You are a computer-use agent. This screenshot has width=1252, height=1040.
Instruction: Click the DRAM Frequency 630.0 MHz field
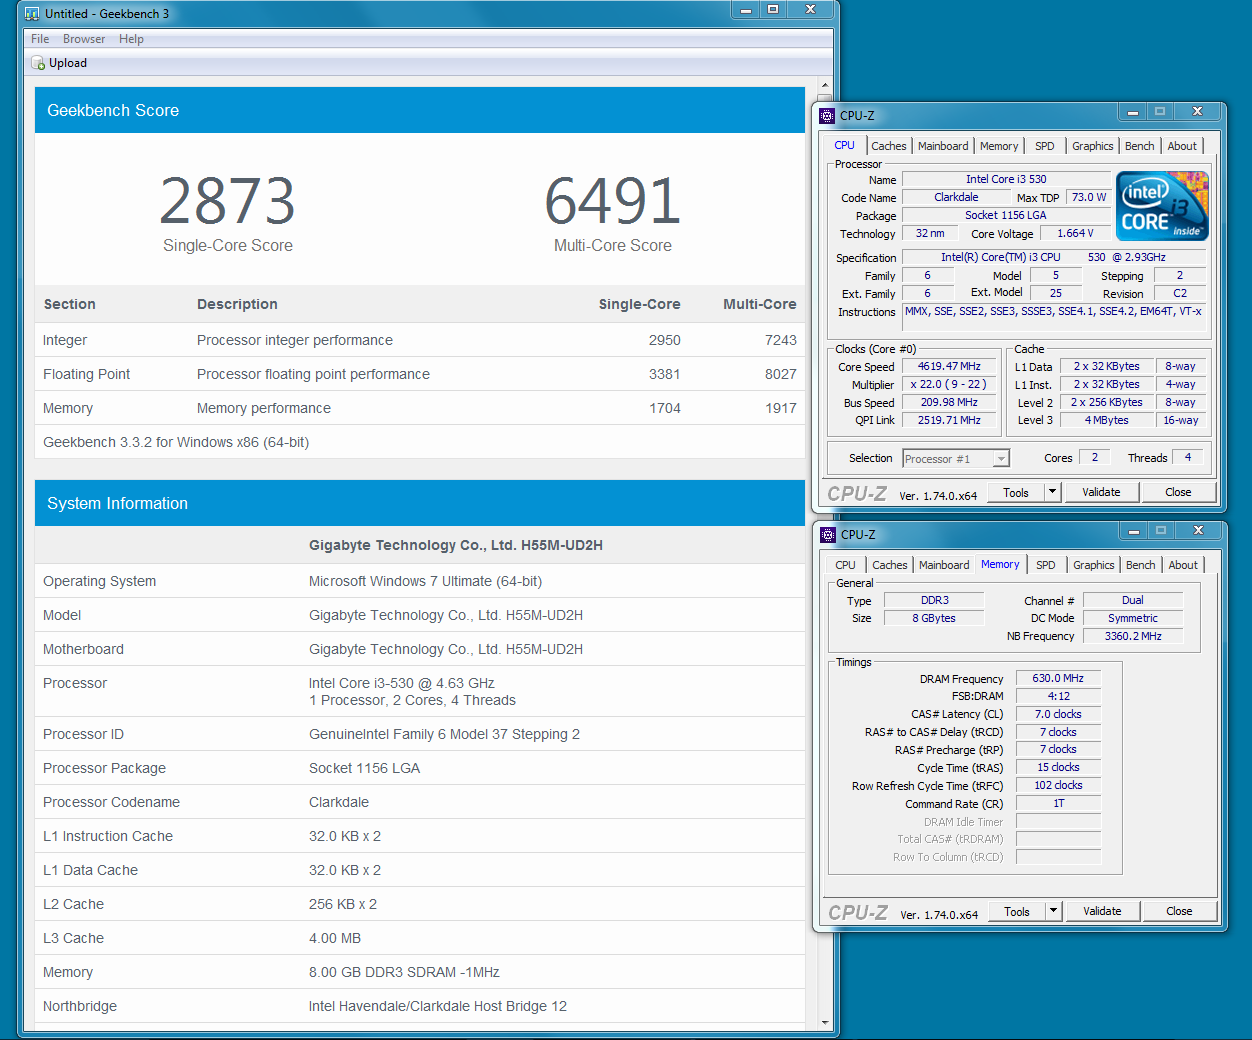tap(1058, 678)
